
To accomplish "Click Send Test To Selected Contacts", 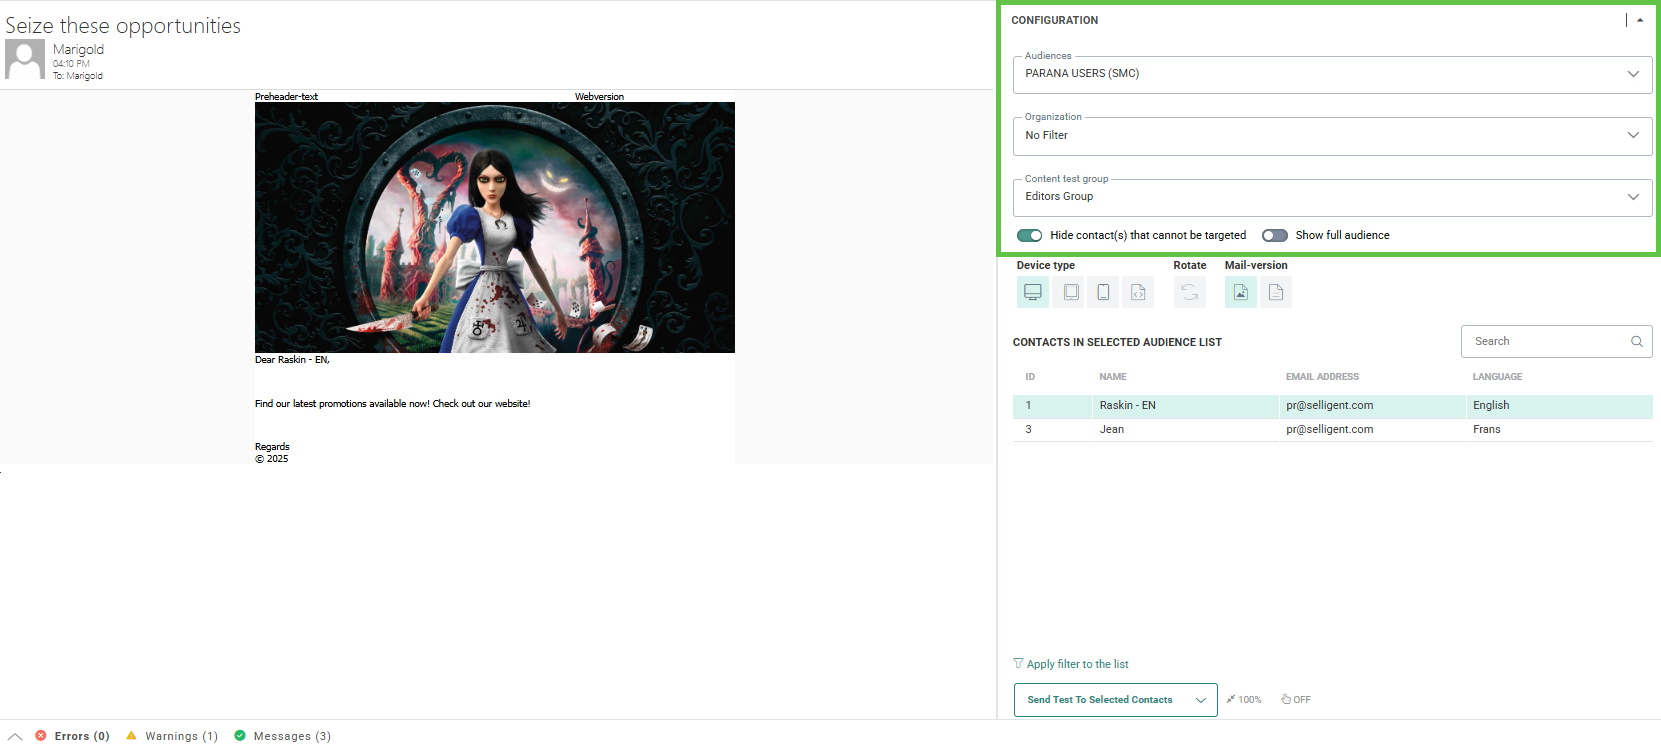I will [x=1100, y=700].
